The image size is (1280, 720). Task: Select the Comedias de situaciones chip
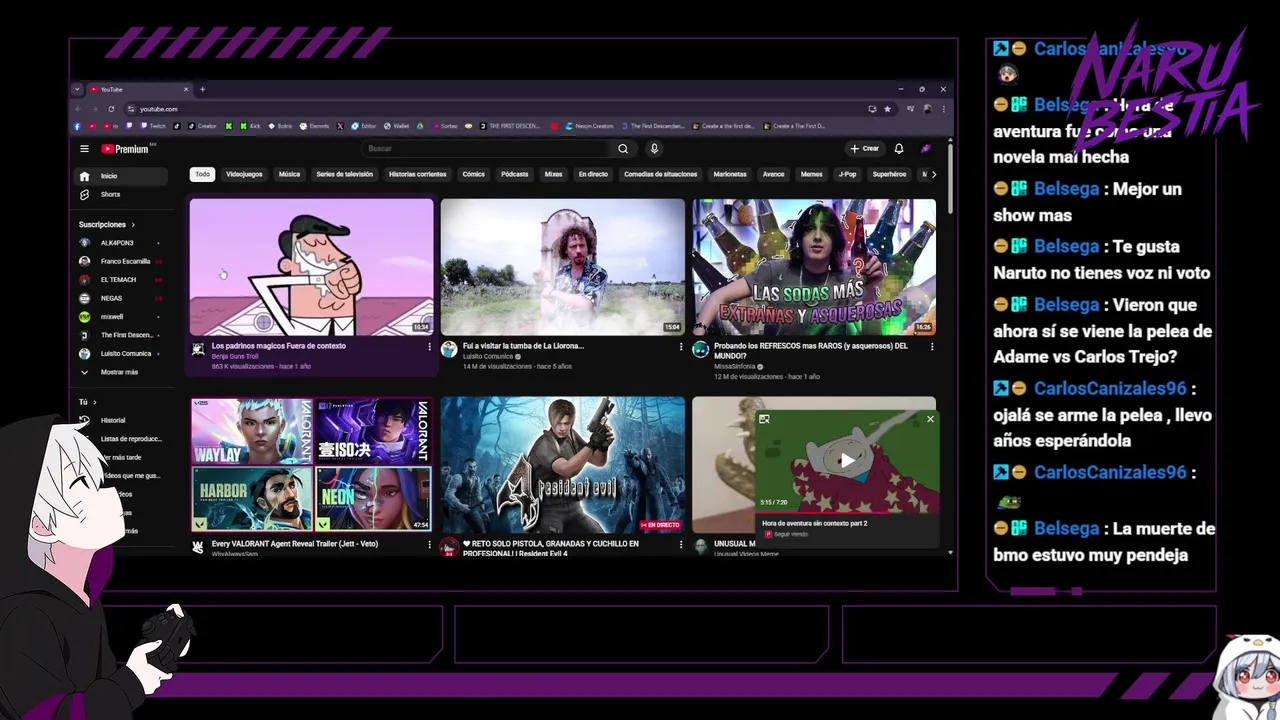coord(660,174)
